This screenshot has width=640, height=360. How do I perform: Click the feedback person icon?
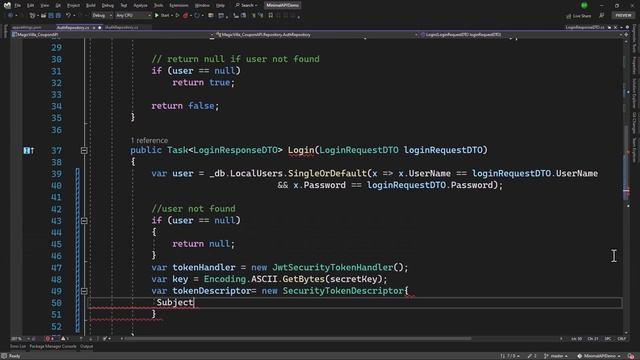(x=602, y=16)
